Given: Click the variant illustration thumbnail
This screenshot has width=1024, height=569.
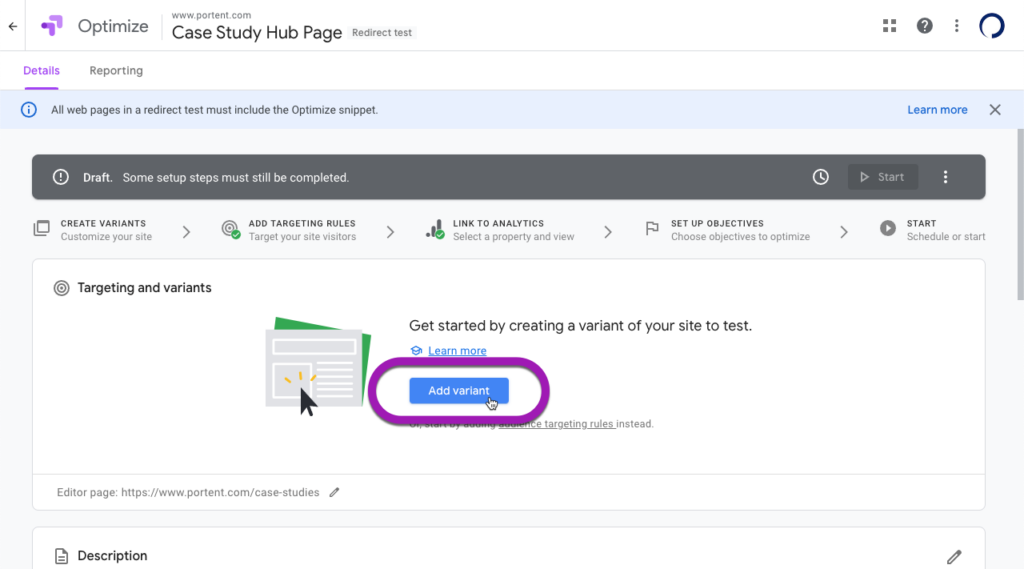Looking at the screenshot, I should tap(318, 366).
